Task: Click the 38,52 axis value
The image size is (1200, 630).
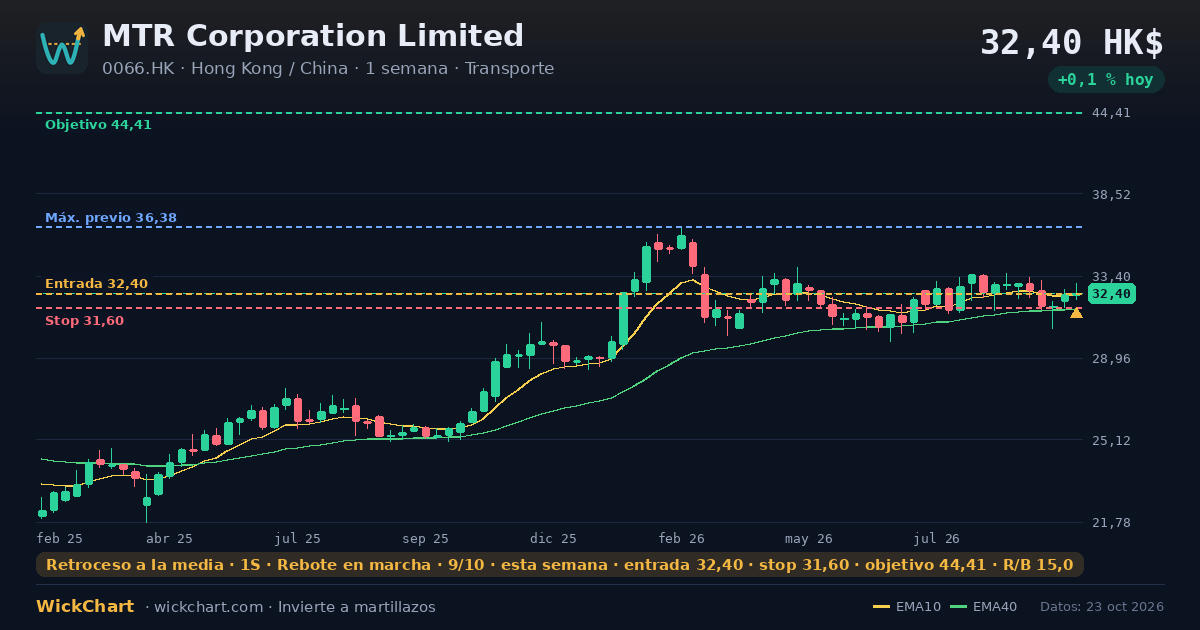Action: tap(1112, 195)
